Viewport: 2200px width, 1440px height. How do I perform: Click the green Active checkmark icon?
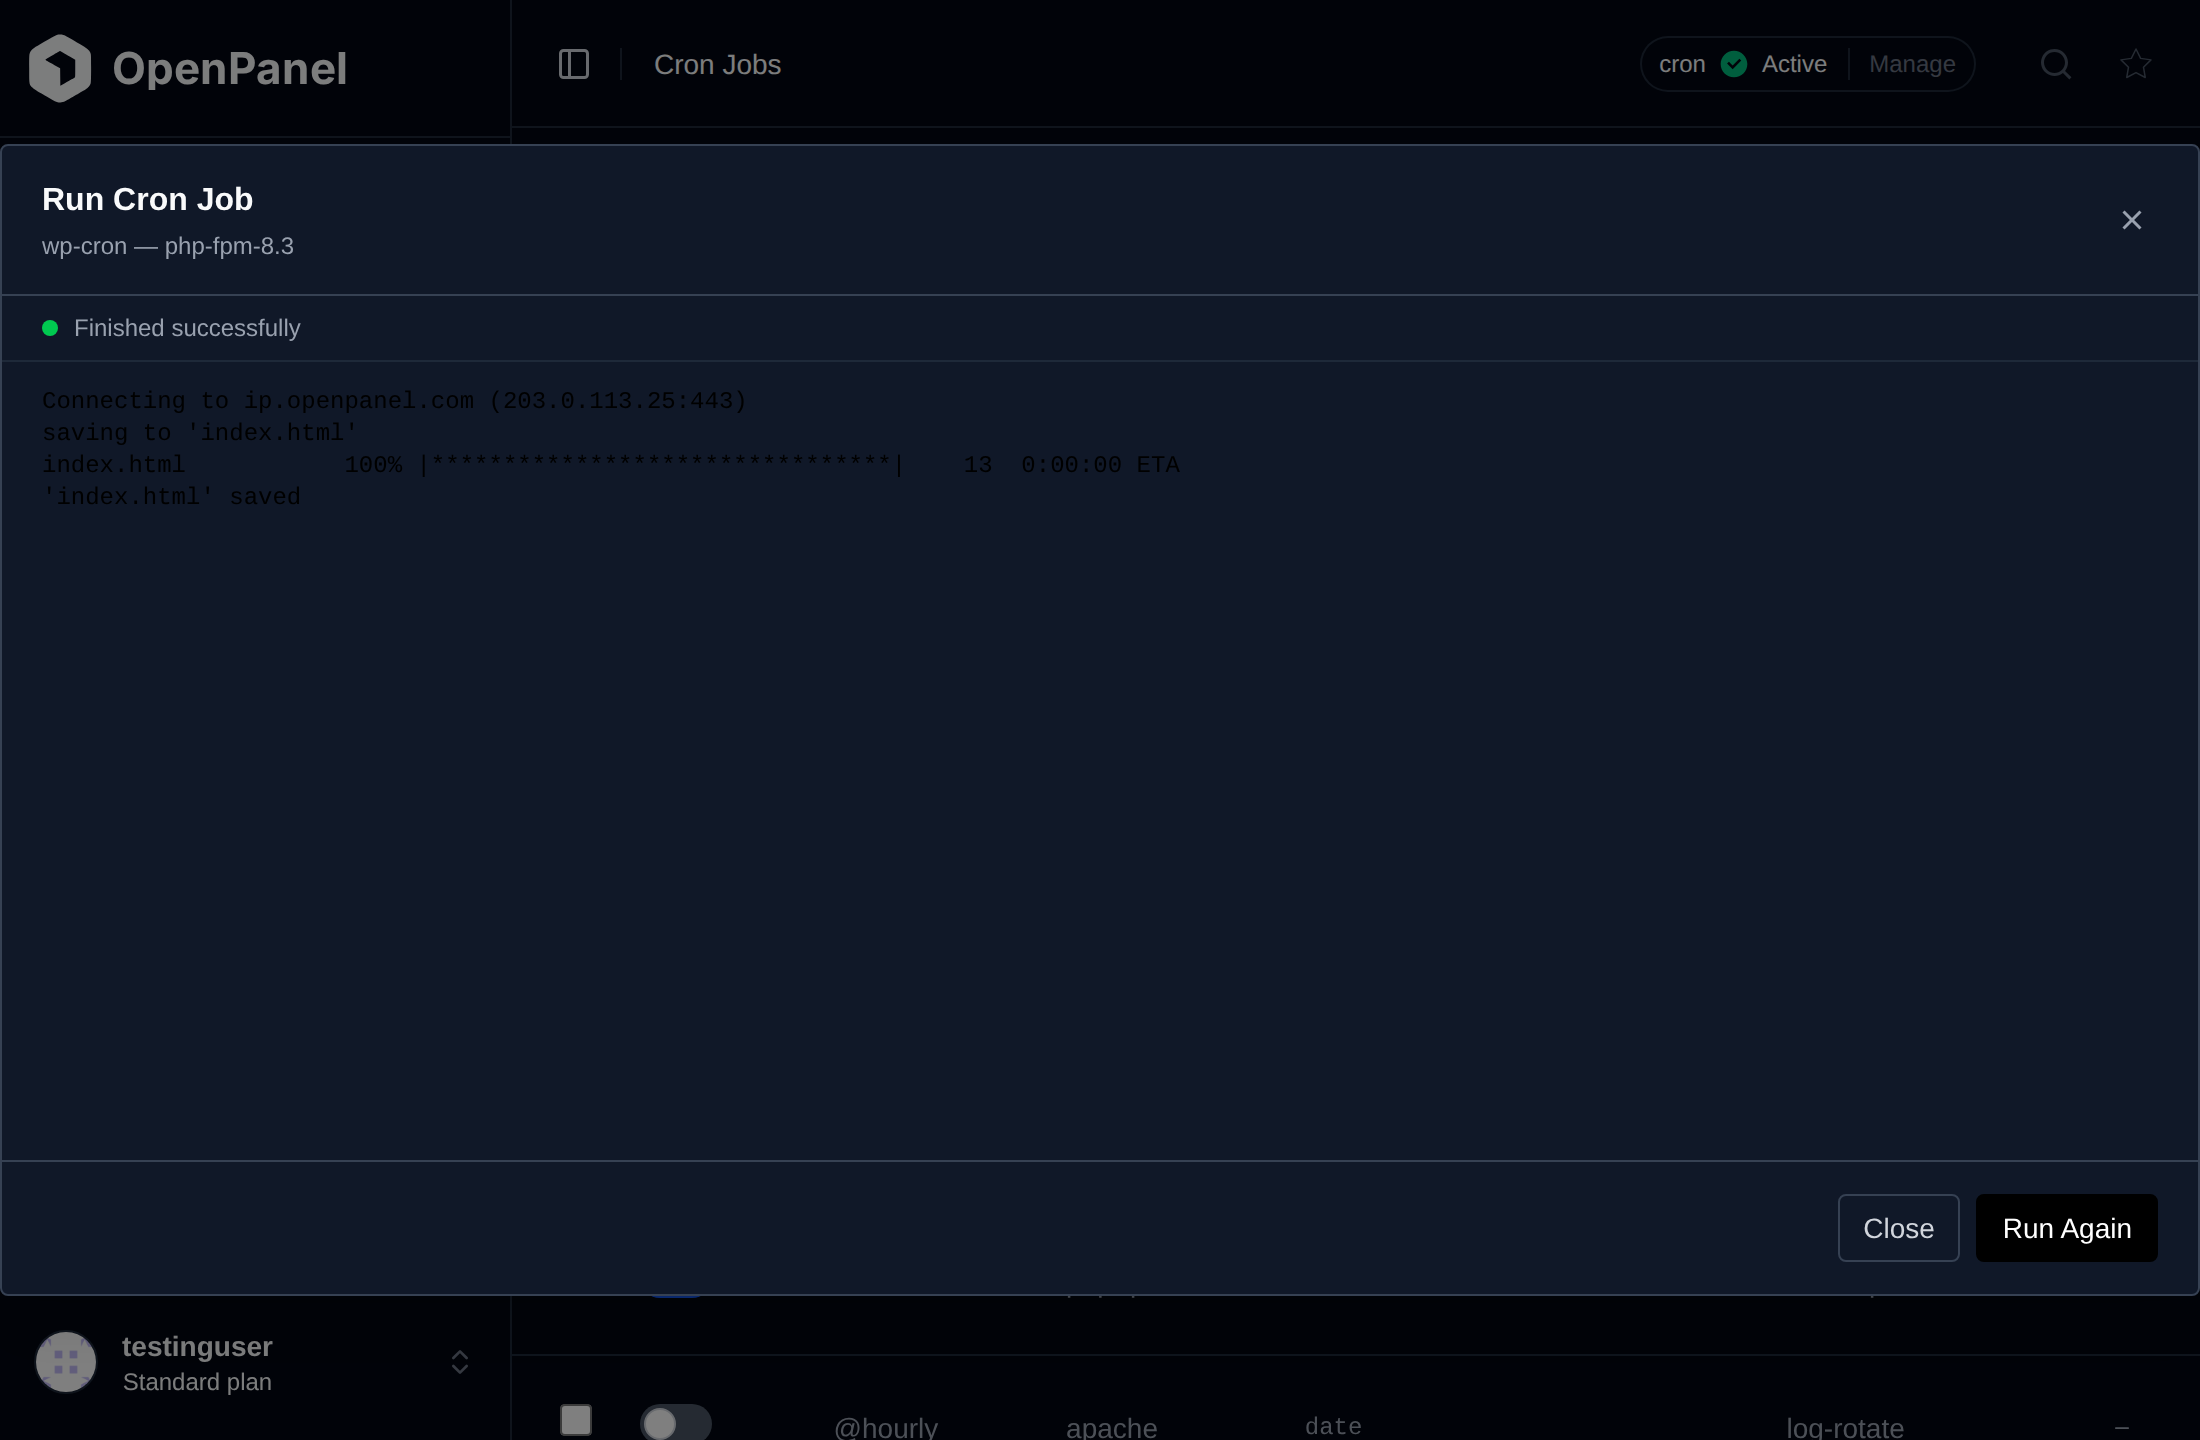tap(1734, 64)
